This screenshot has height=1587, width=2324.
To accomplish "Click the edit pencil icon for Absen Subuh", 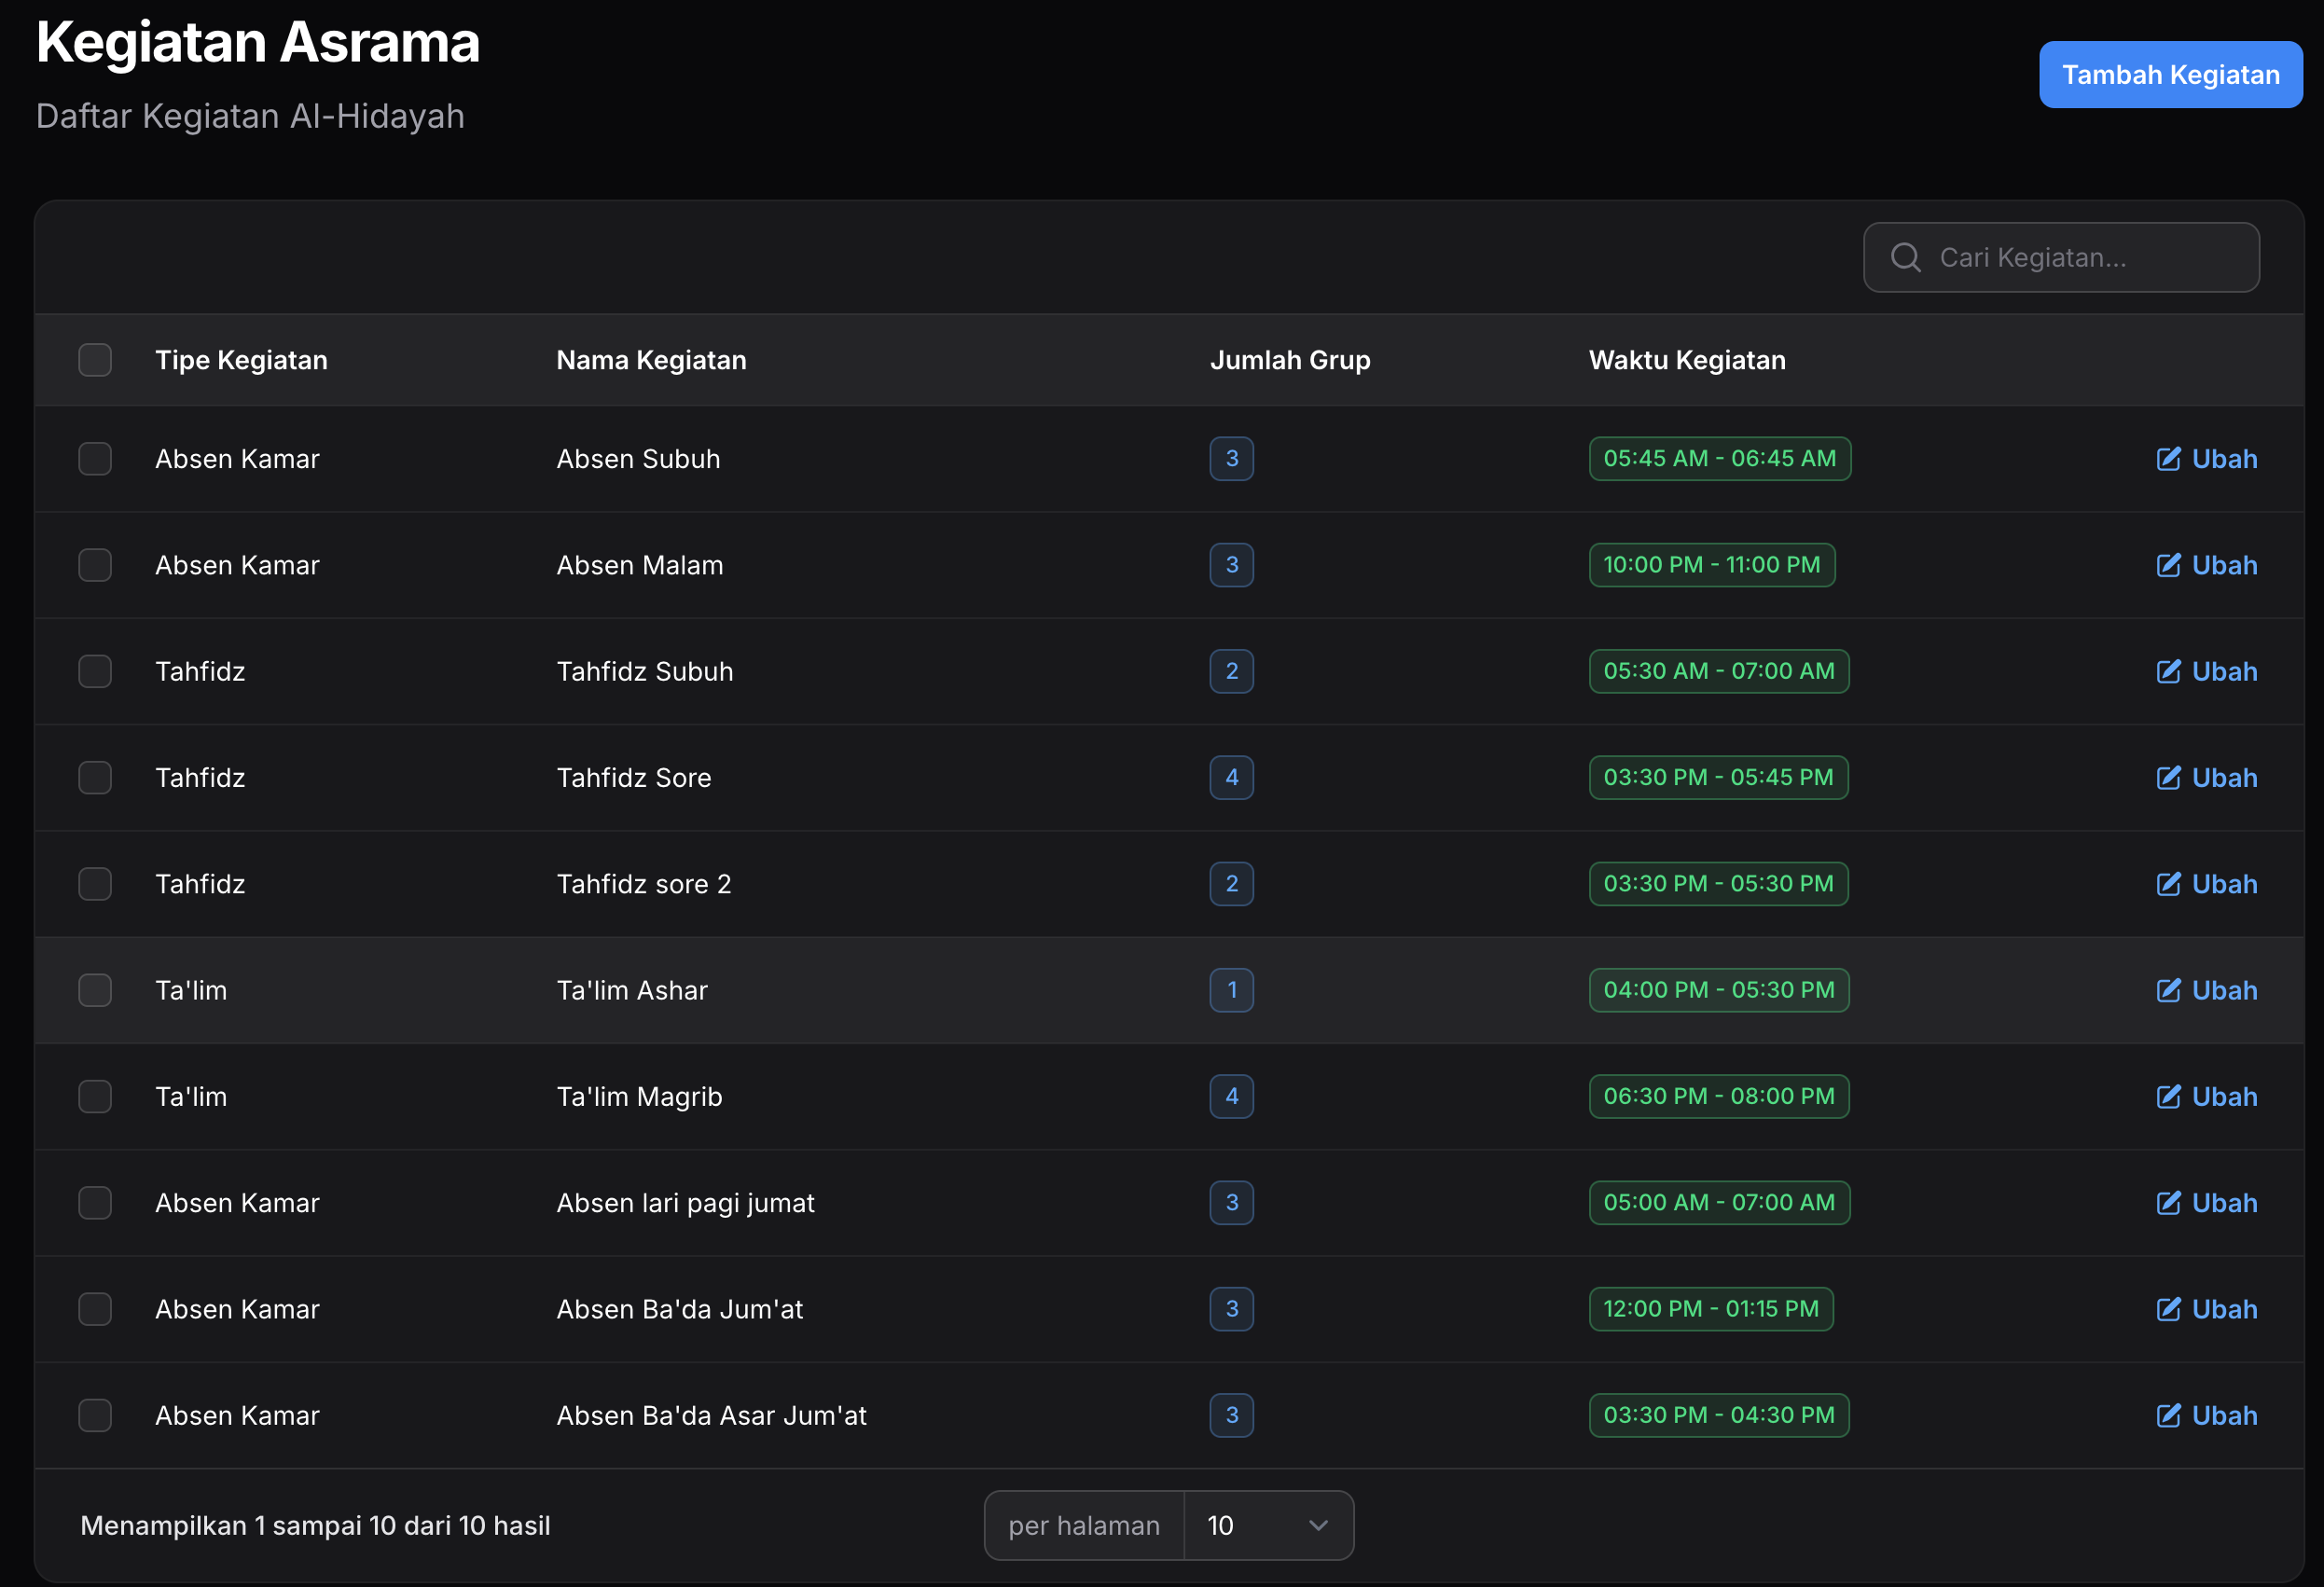I will [2168, 459].
